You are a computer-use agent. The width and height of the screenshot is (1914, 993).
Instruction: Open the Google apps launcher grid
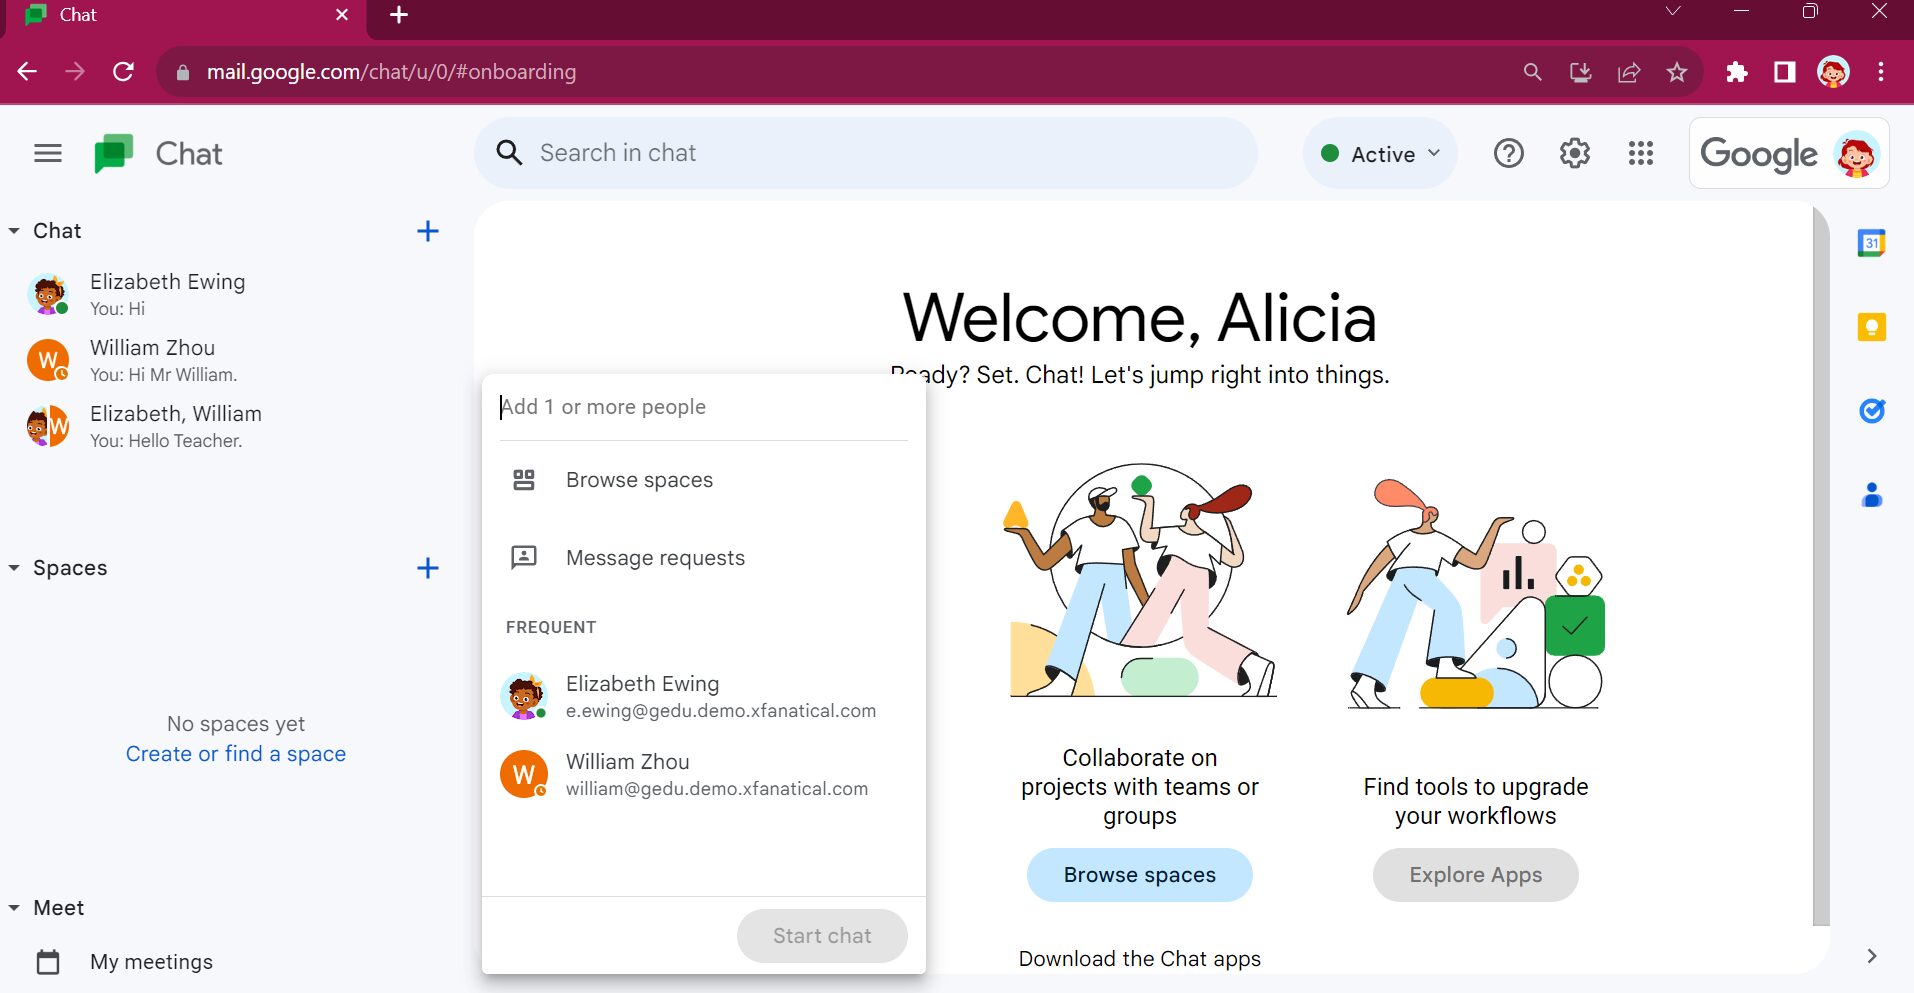pyautogui.click(x=1640, y=152)
